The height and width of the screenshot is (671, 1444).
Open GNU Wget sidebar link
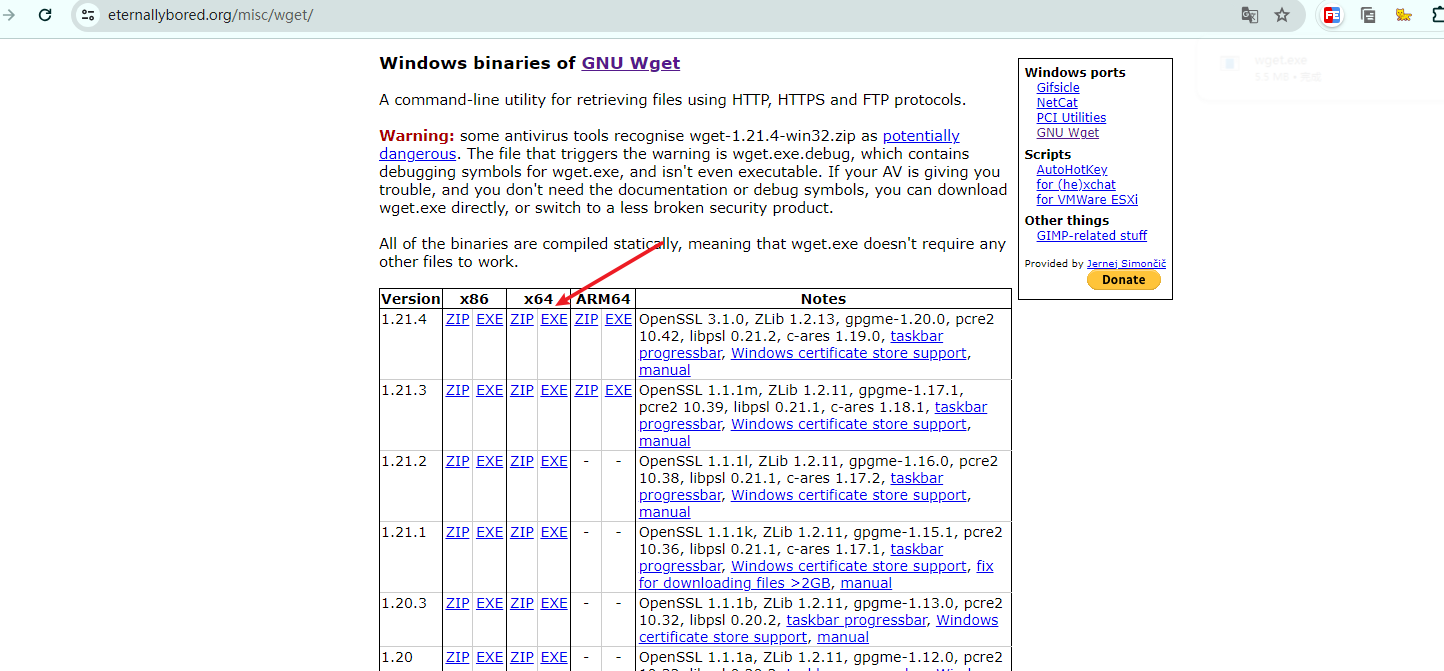[x=1068, y=133]
